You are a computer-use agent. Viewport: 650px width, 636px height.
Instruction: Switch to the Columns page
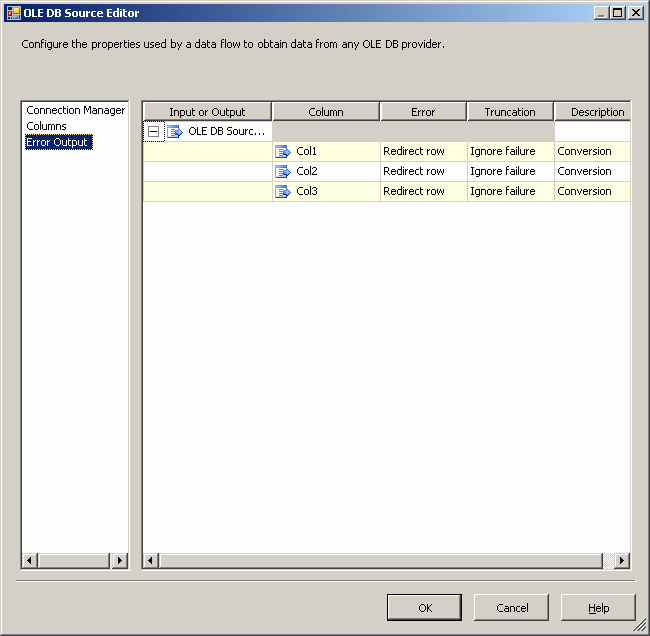[46, 126]
